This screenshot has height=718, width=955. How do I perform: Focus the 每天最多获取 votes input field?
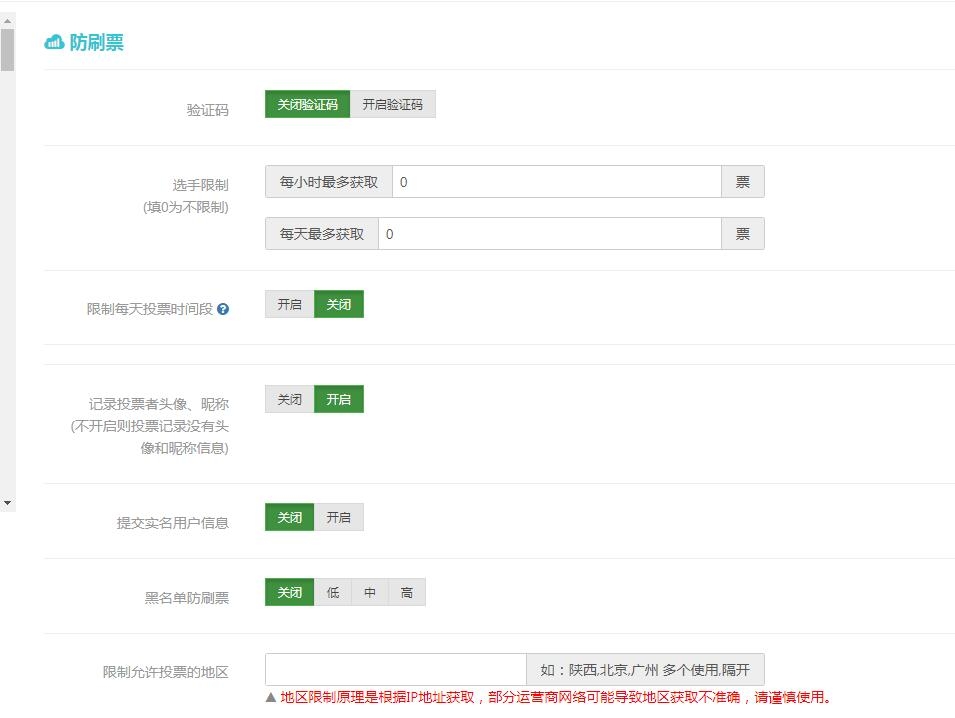[549, 234]
